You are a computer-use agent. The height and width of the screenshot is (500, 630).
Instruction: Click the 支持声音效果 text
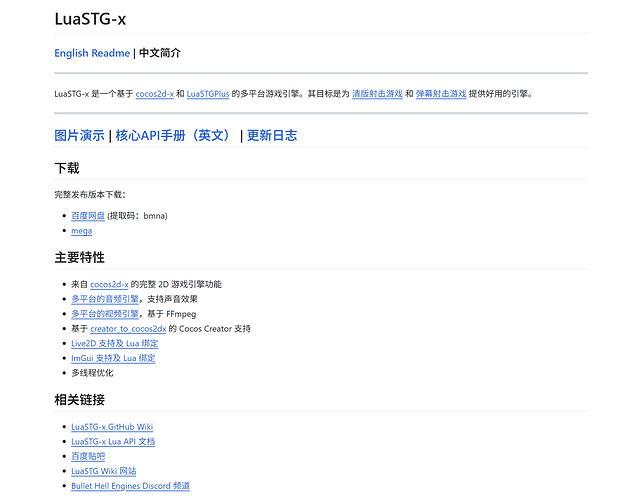tap(172, 299)
